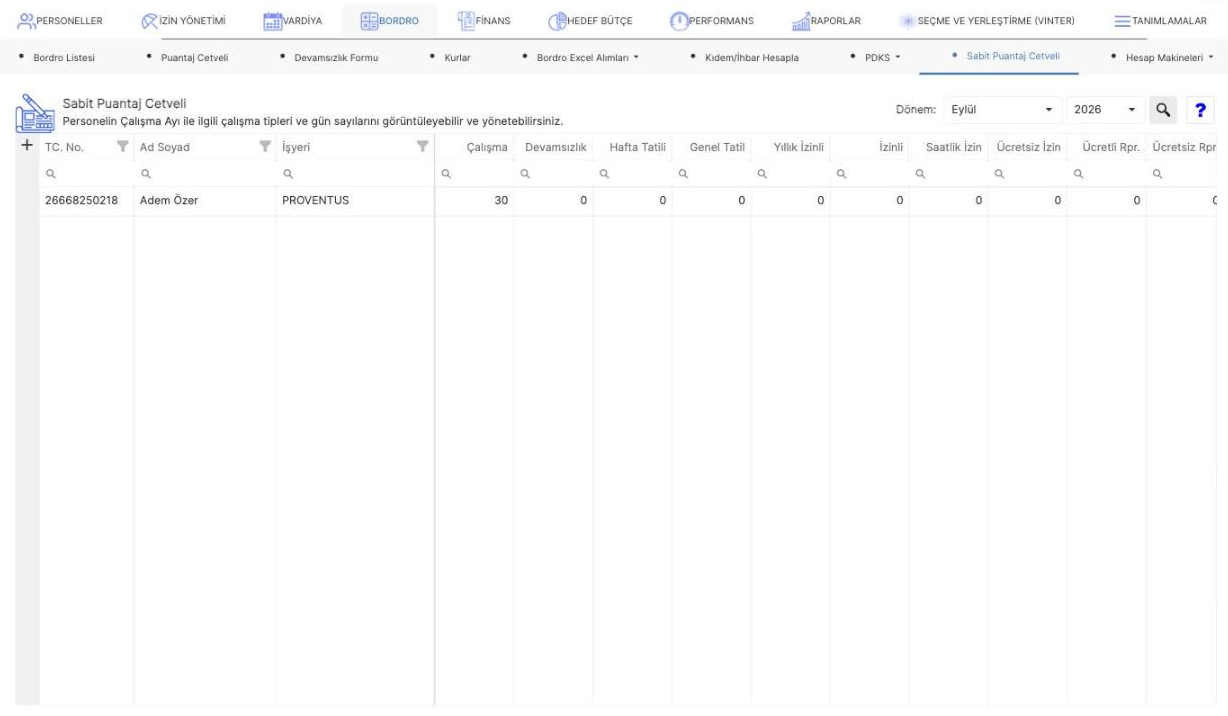Sort by the Devamsızlık column header

pos(555,148)
